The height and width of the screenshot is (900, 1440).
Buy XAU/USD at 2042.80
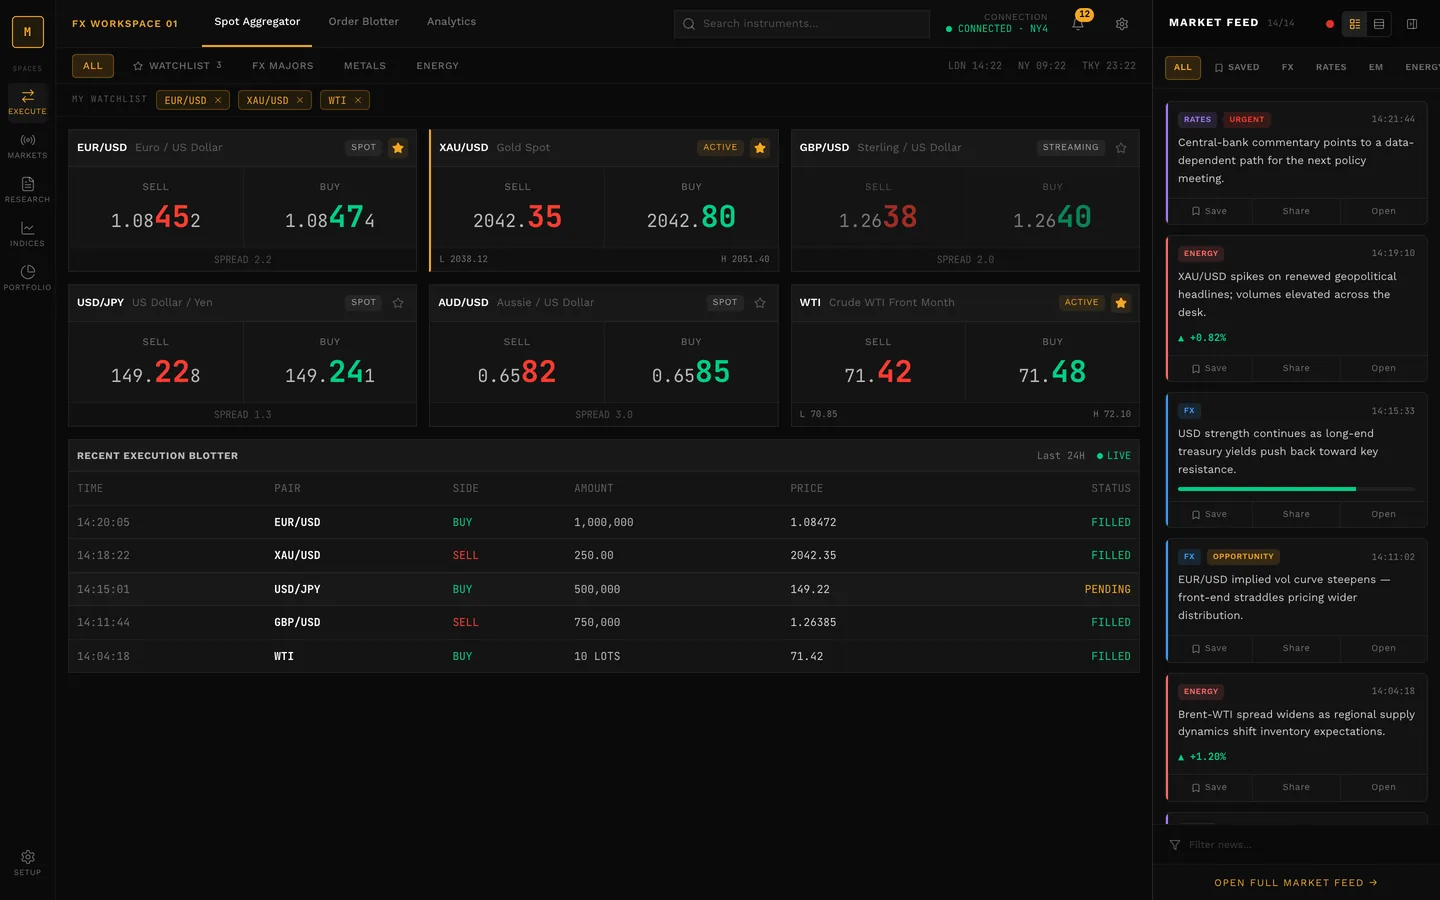coord(691,207)
